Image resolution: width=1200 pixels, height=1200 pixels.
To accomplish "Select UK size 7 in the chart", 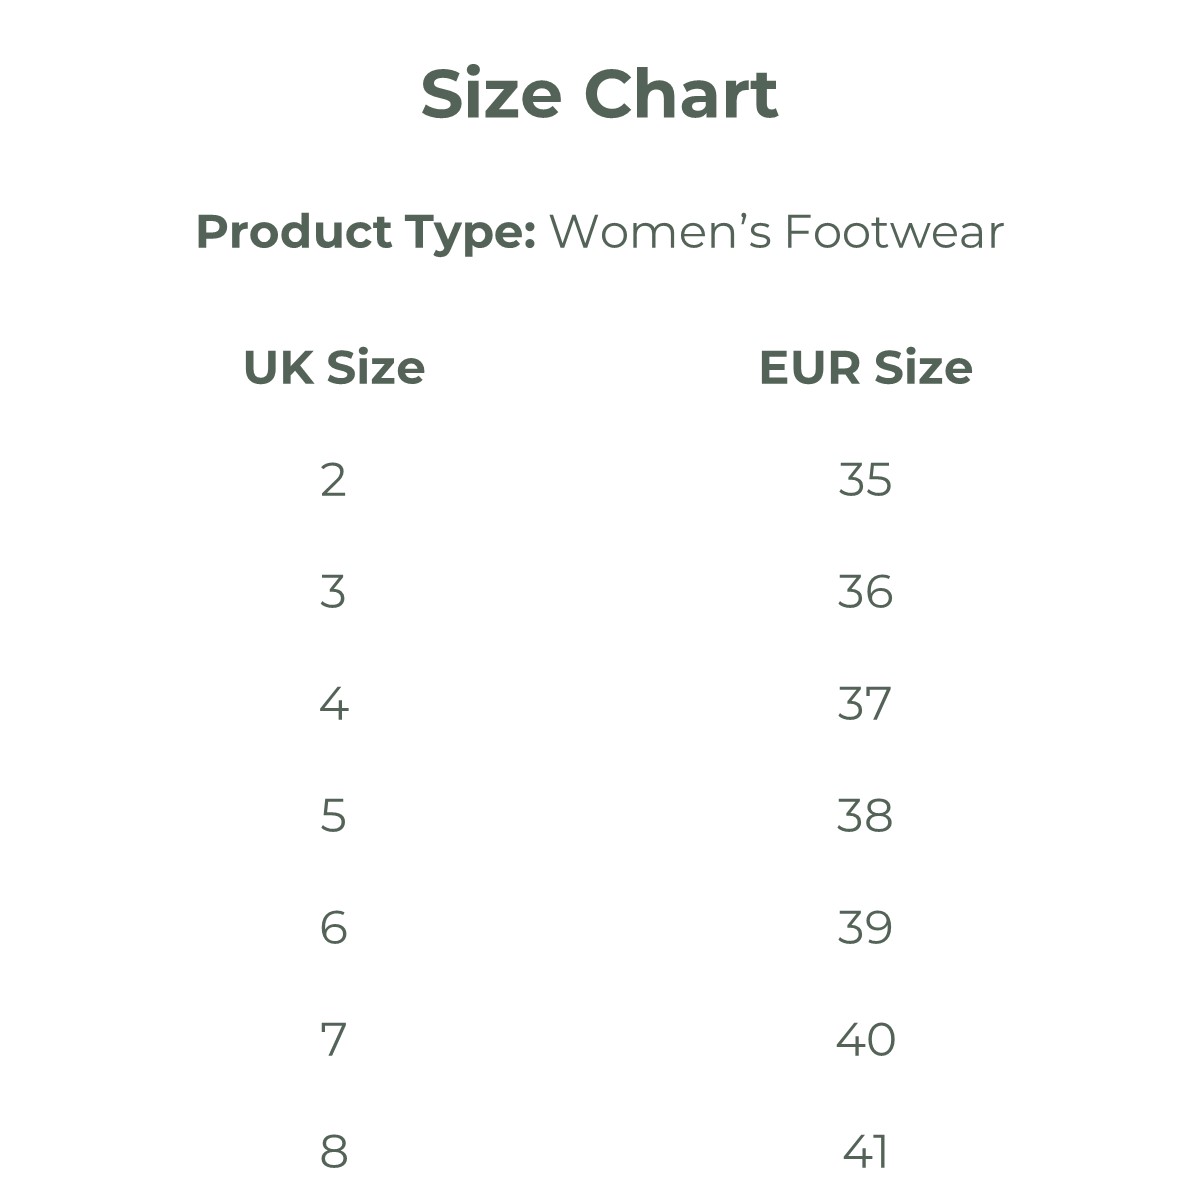I will click(x=333, y=1040).
